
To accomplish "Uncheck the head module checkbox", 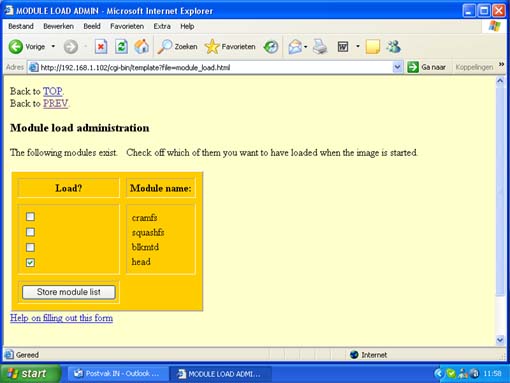I will click(30, 263).
